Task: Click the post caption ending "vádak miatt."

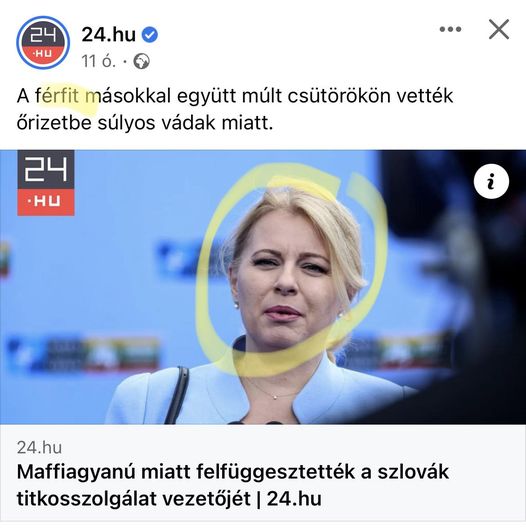Action: 235,109
